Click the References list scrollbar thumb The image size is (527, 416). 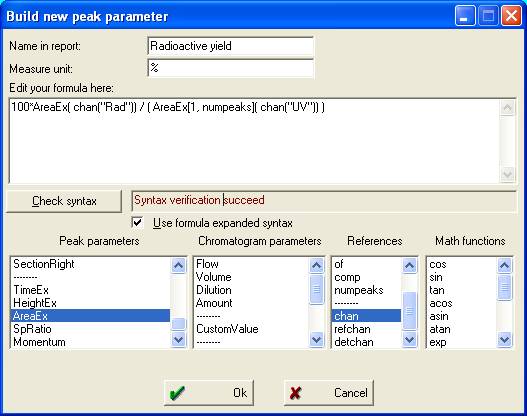click(x=409, y=311)
